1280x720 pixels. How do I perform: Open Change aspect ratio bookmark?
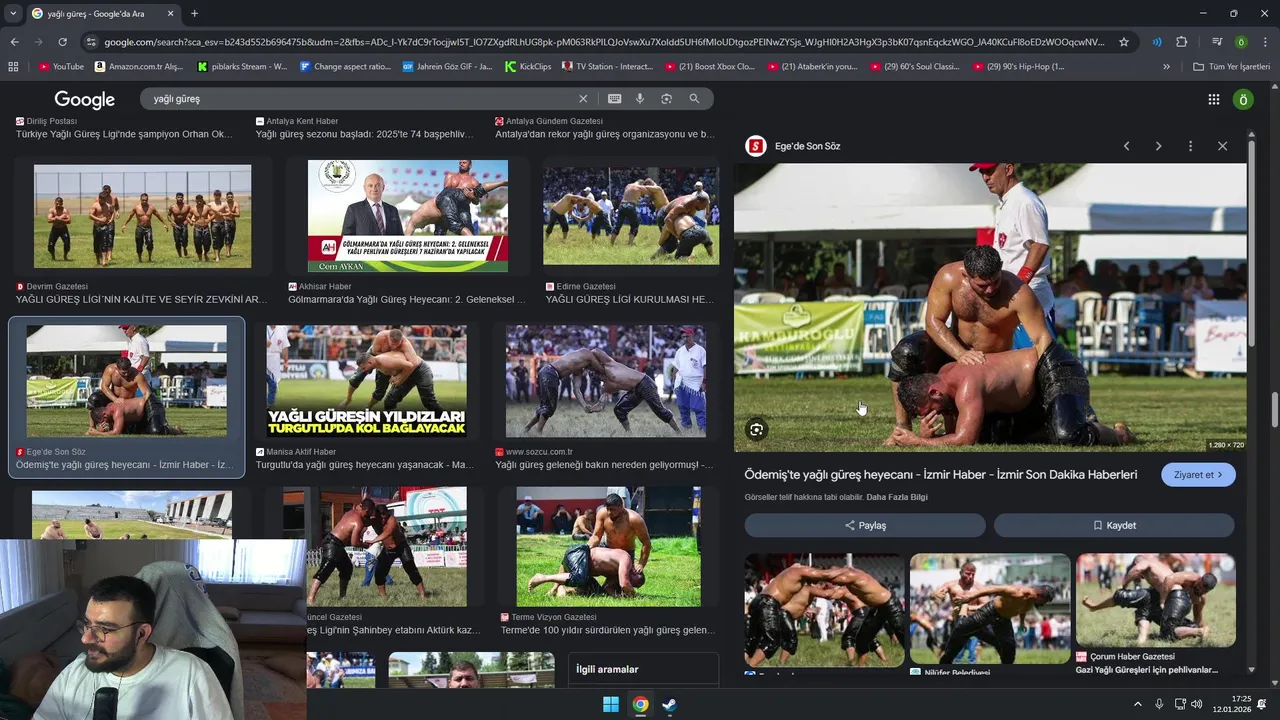pos(346,67)
